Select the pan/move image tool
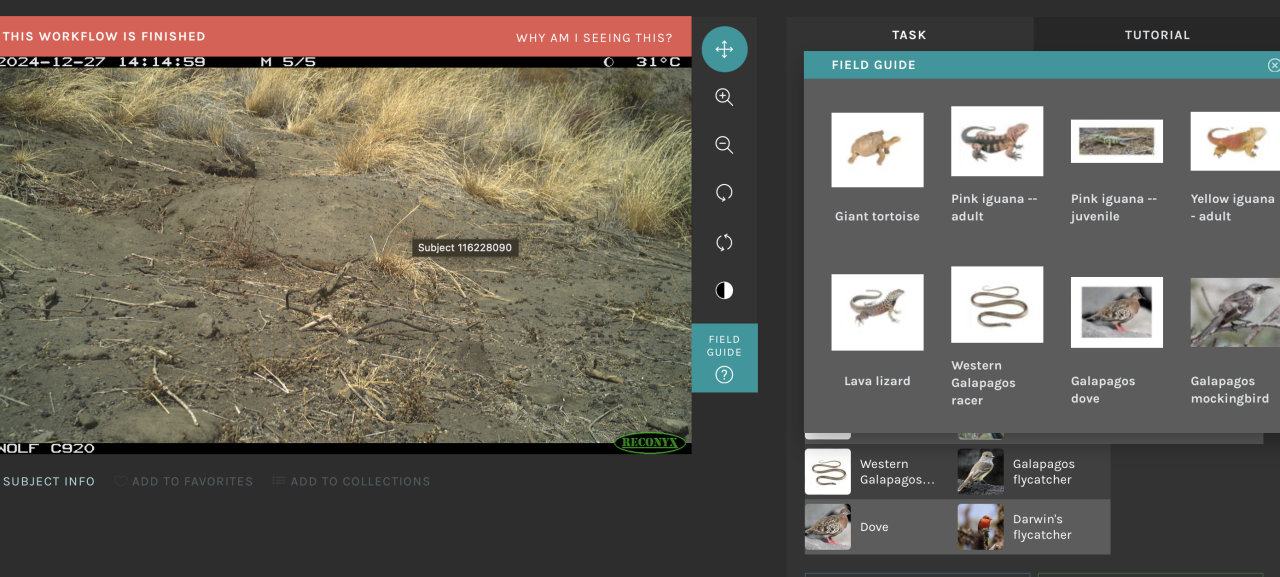 [x=724, y=49]
